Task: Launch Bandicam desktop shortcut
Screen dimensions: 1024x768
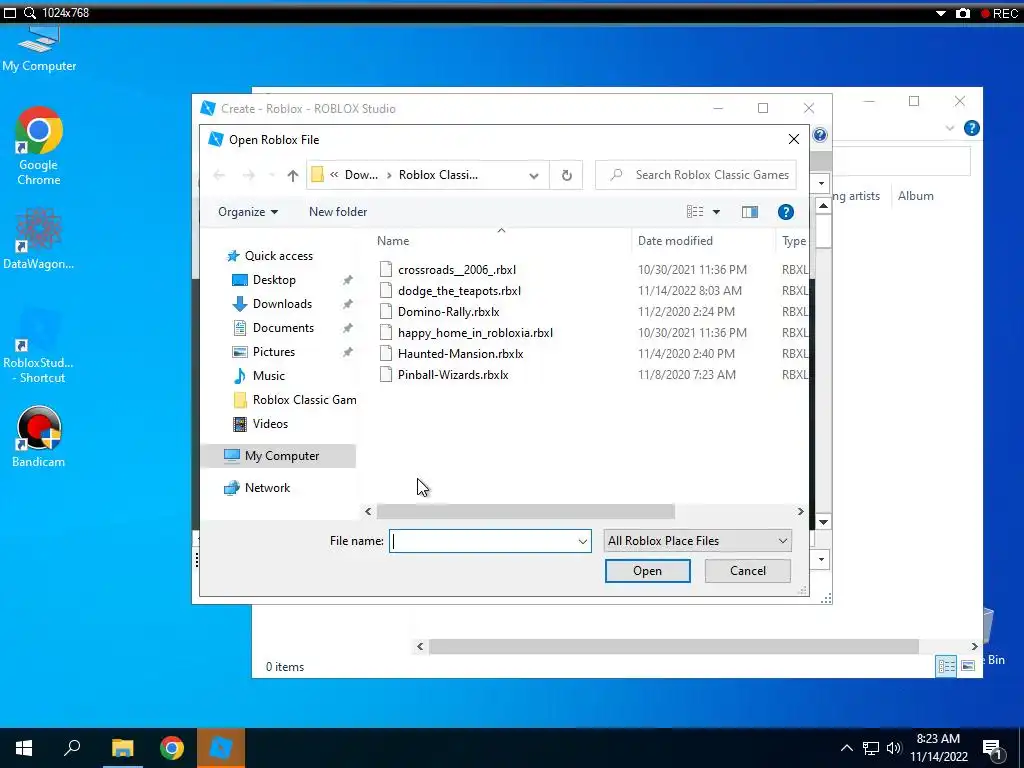Action: [x=39, y=437]
